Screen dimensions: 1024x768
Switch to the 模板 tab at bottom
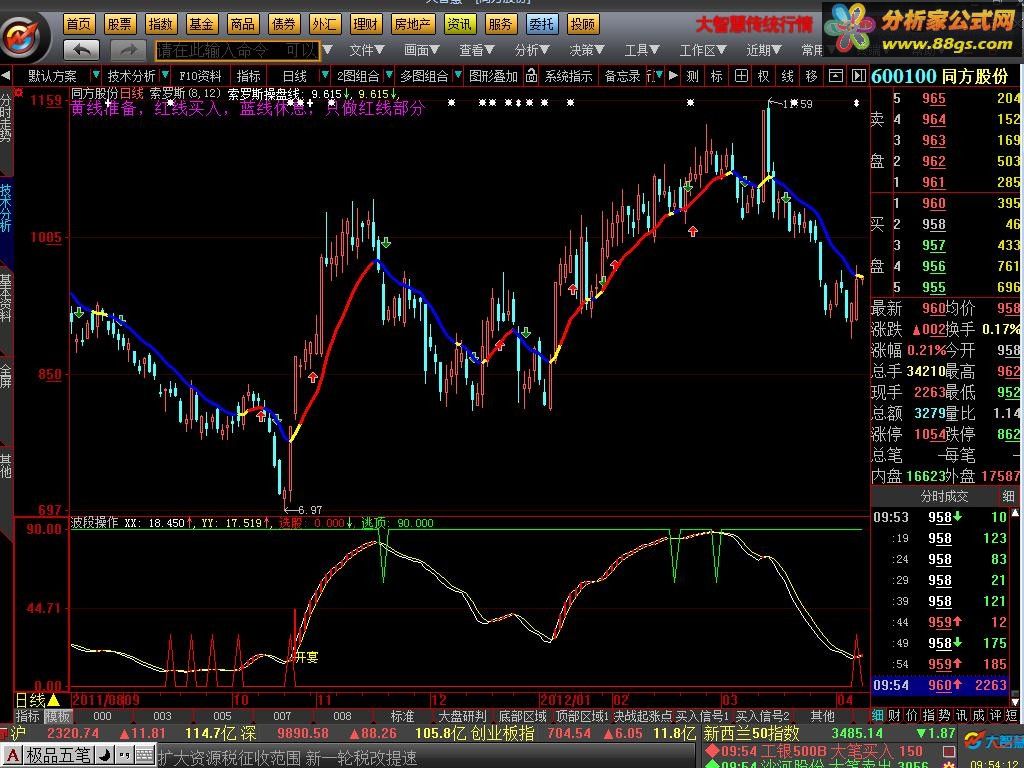[57, 716]
